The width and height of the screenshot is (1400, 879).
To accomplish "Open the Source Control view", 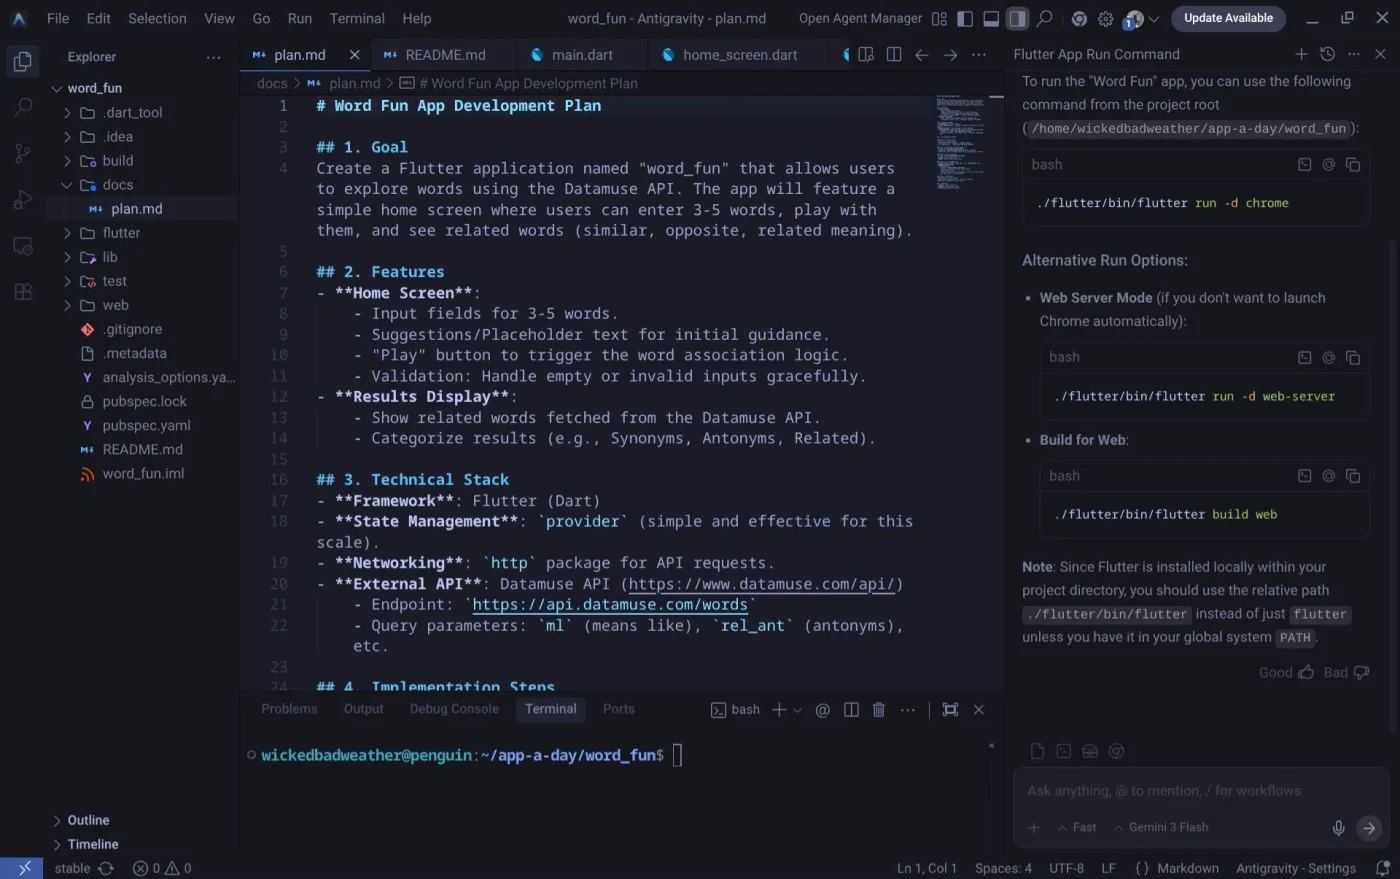I will coord(22,153).
